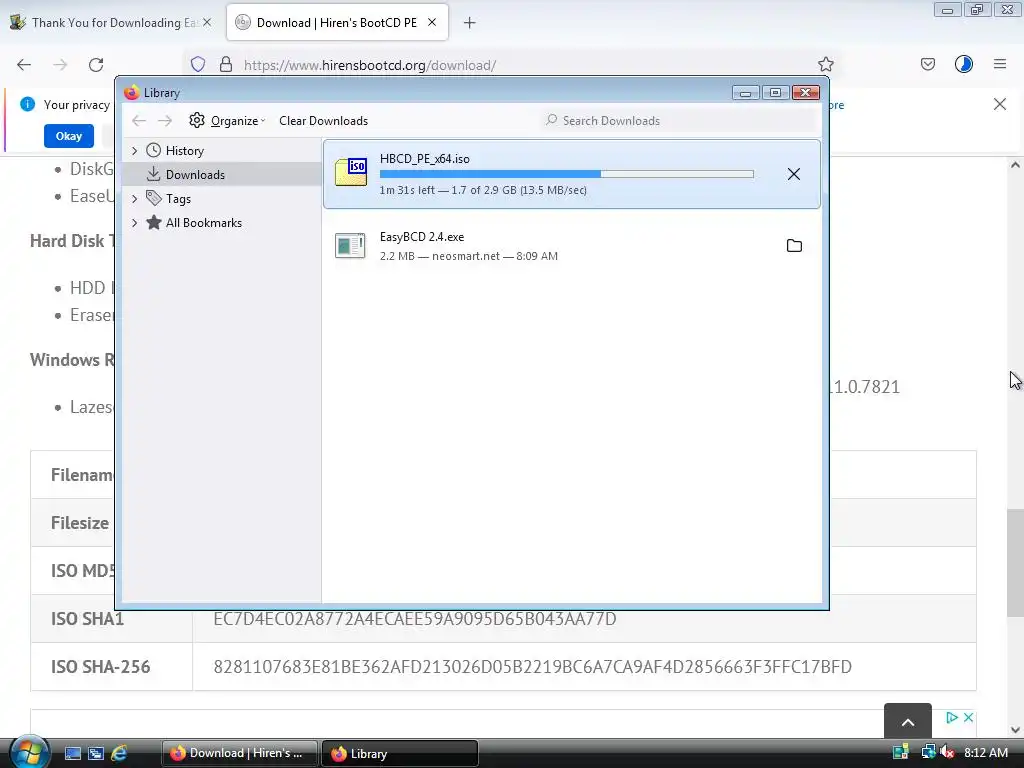
Task: Open the tracking protection shield
Action: (x=198, y=65)
